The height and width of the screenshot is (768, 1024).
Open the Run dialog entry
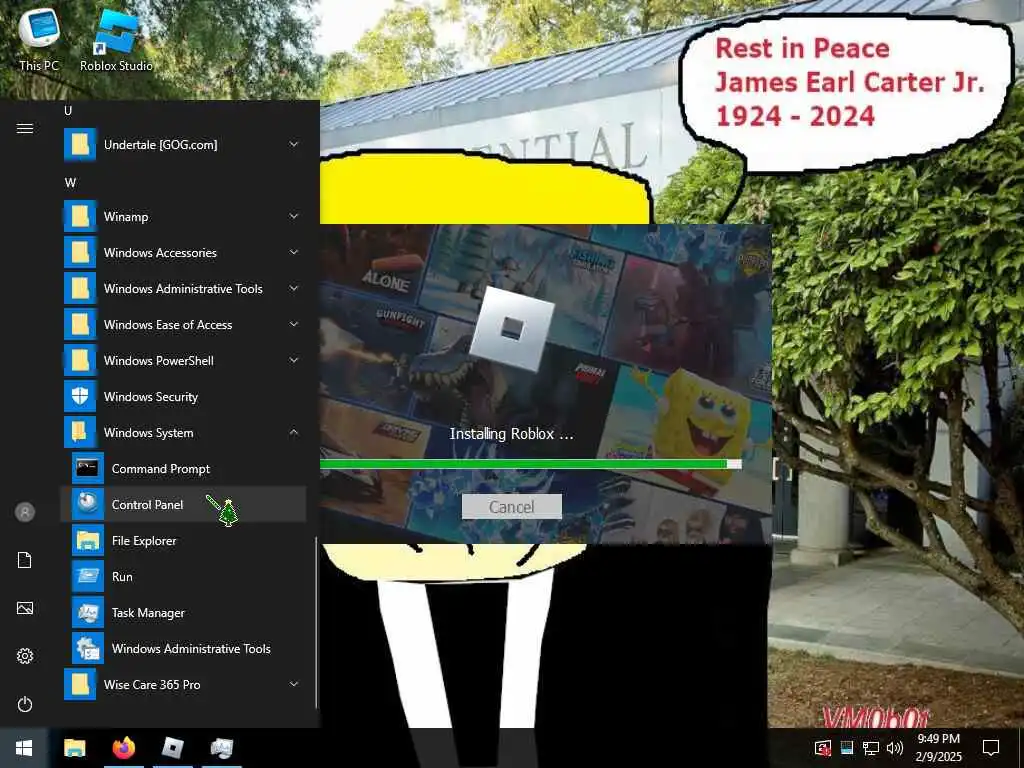click(183, 577)
